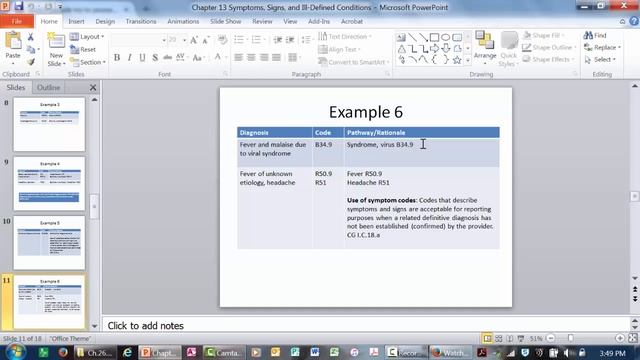Open Word from the taskbar
Image resolution: width=640 pixels, height=360 pixels.
point(314,352)
